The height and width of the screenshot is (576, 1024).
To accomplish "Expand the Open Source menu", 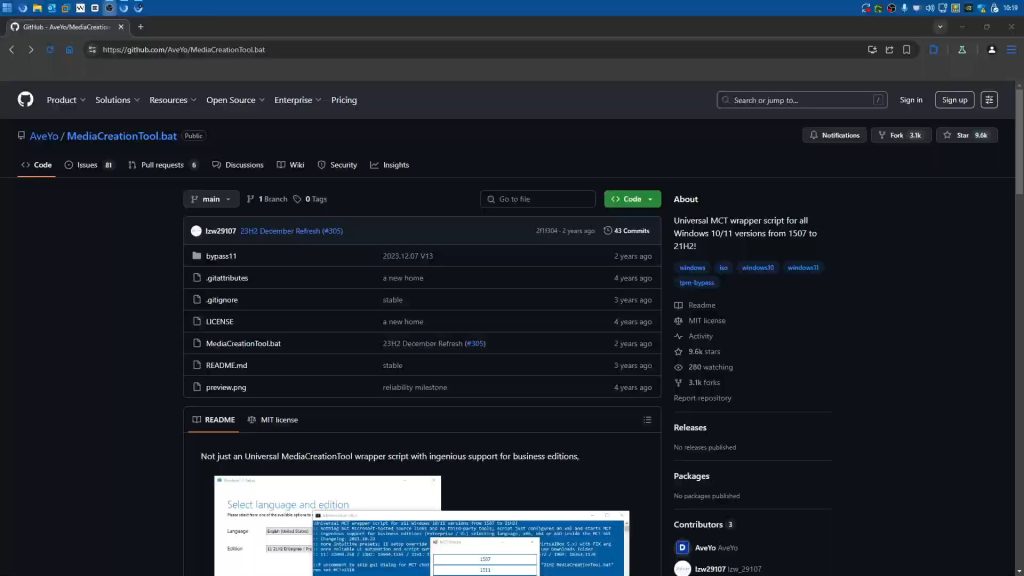I will click(x=235, y=100).
